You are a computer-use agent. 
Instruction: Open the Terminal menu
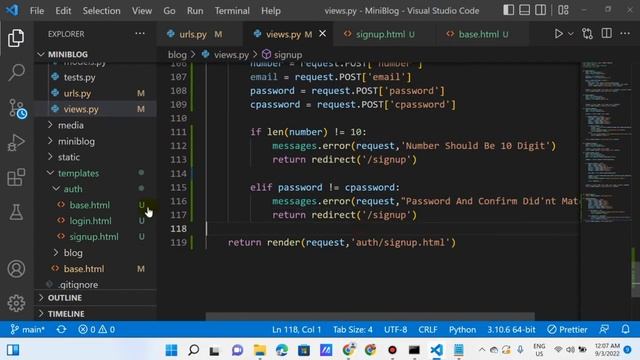232,11
